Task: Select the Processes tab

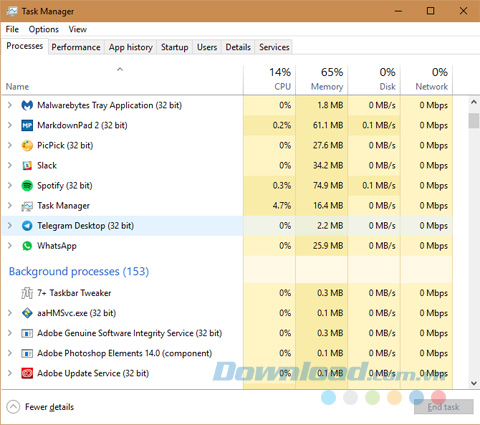Action: tap(25, 46)
